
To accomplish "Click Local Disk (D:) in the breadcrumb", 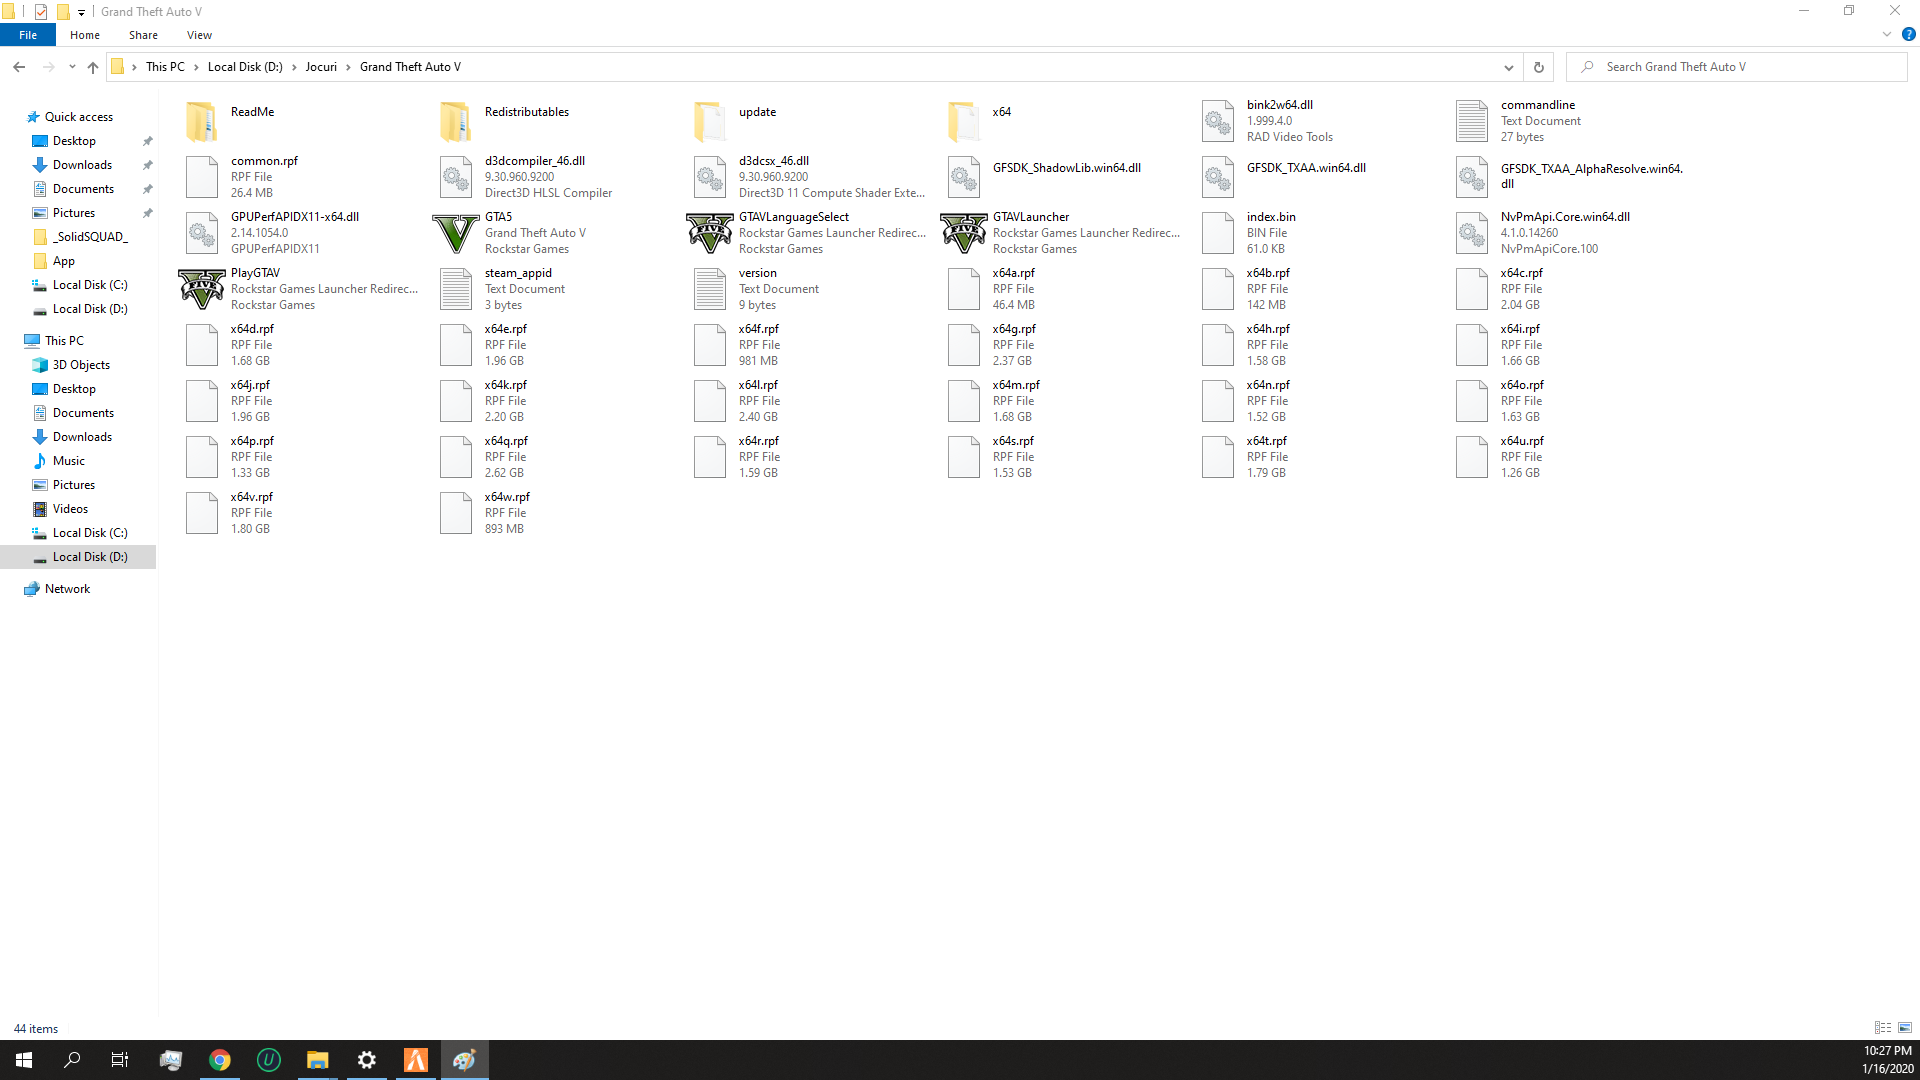I will (x=245, y=67).
